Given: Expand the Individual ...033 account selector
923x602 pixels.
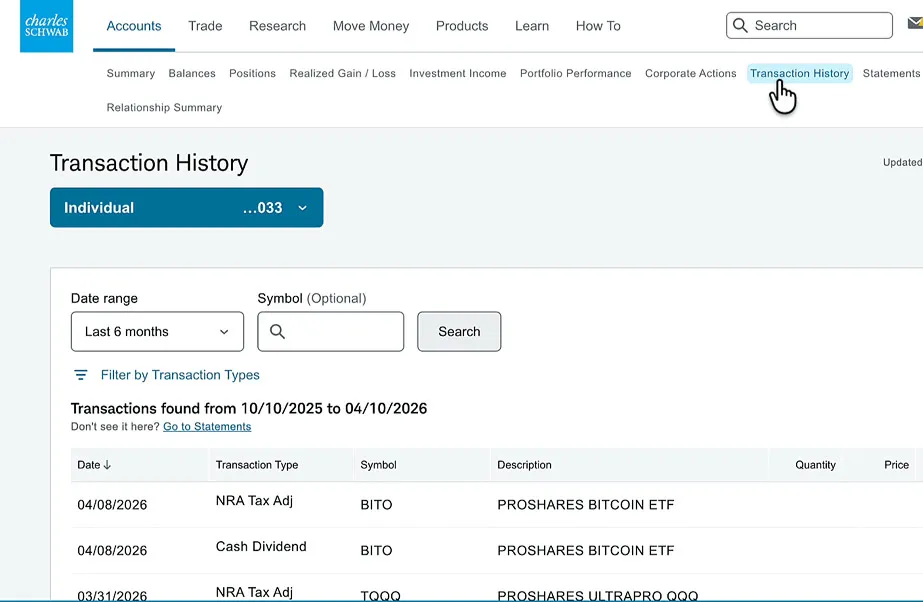Looking at the screenshot, I should [x=187, y=207].
